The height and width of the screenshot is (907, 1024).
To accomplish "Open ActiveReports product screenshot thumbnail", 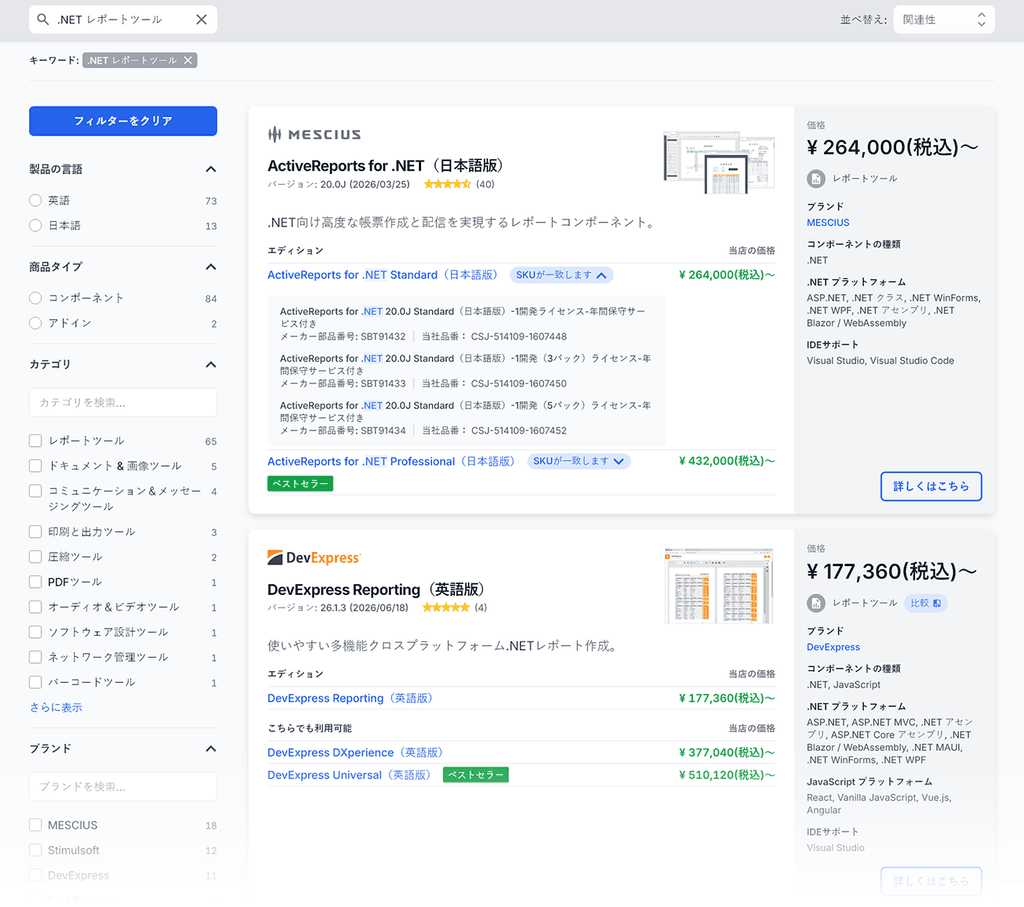I will tap(719, 162).
